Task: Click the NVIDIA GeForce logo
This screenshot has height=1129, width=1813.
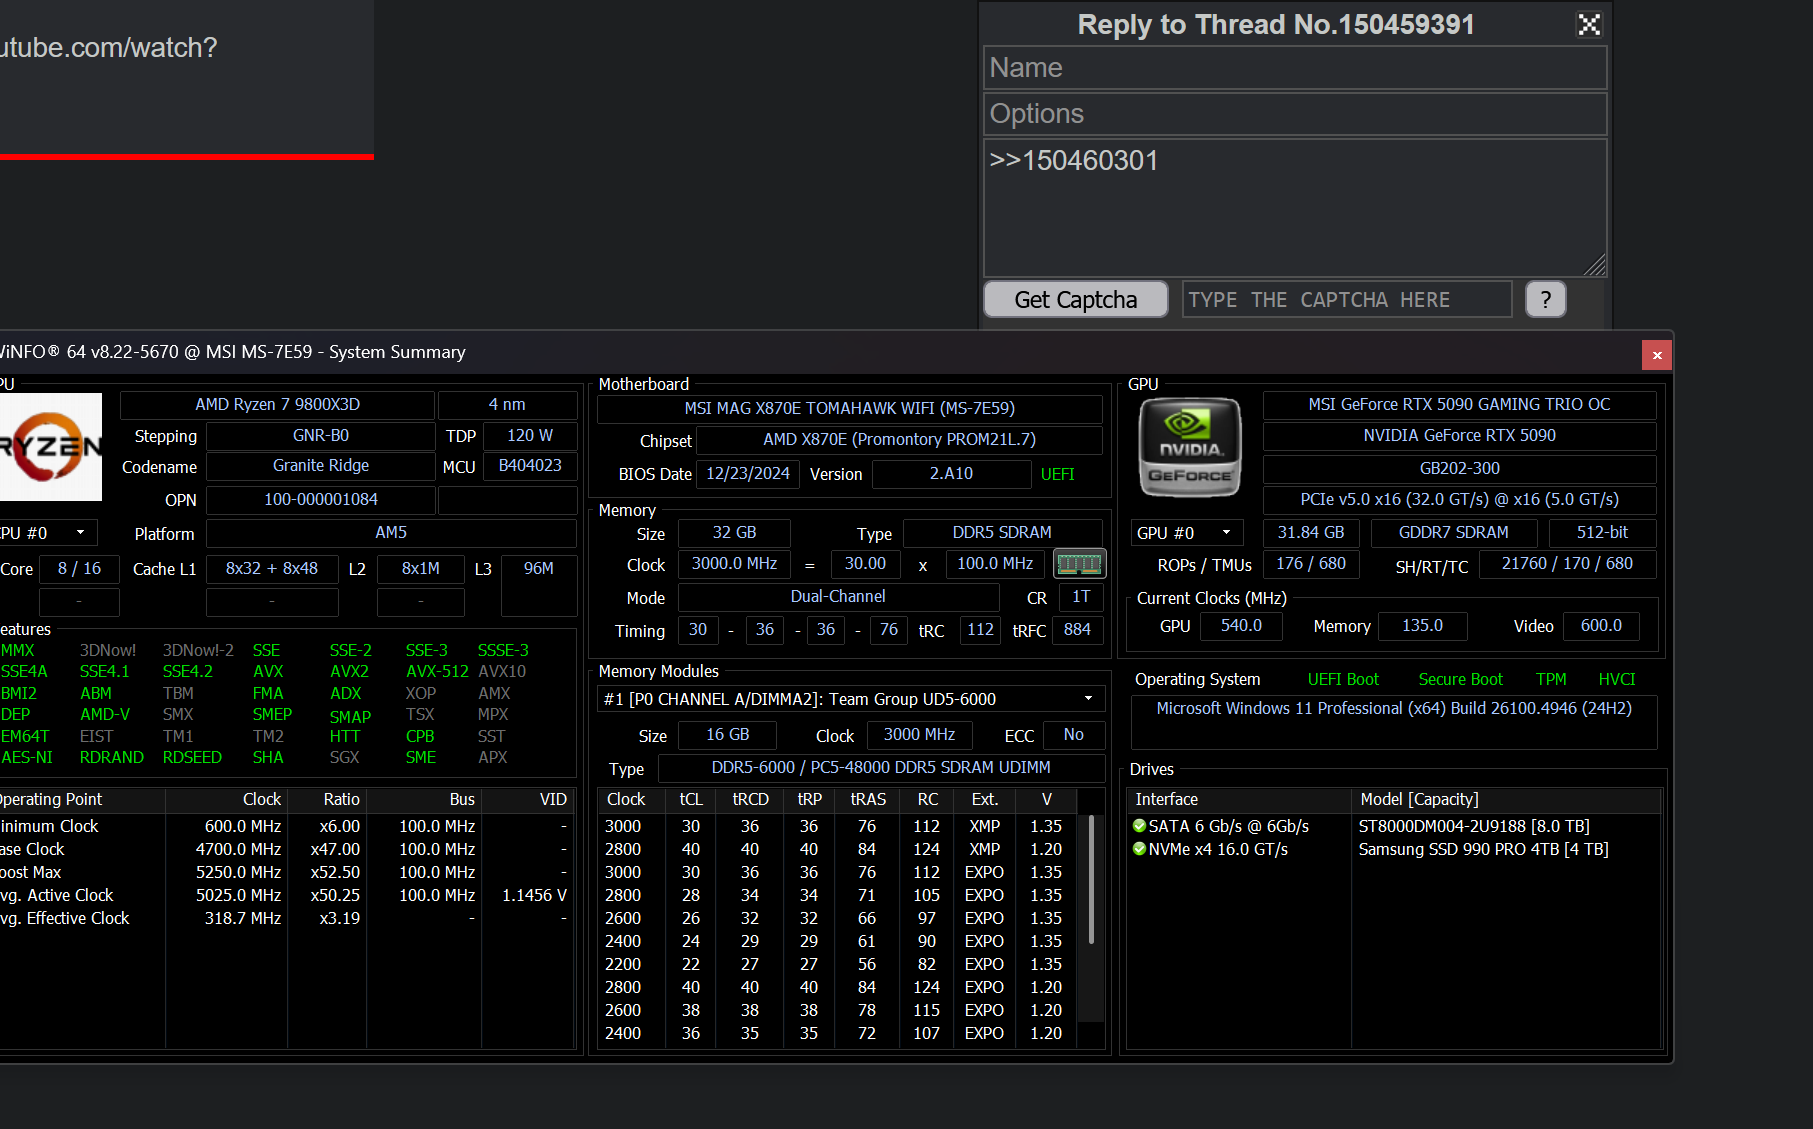Action: [x=1190, y=447]
